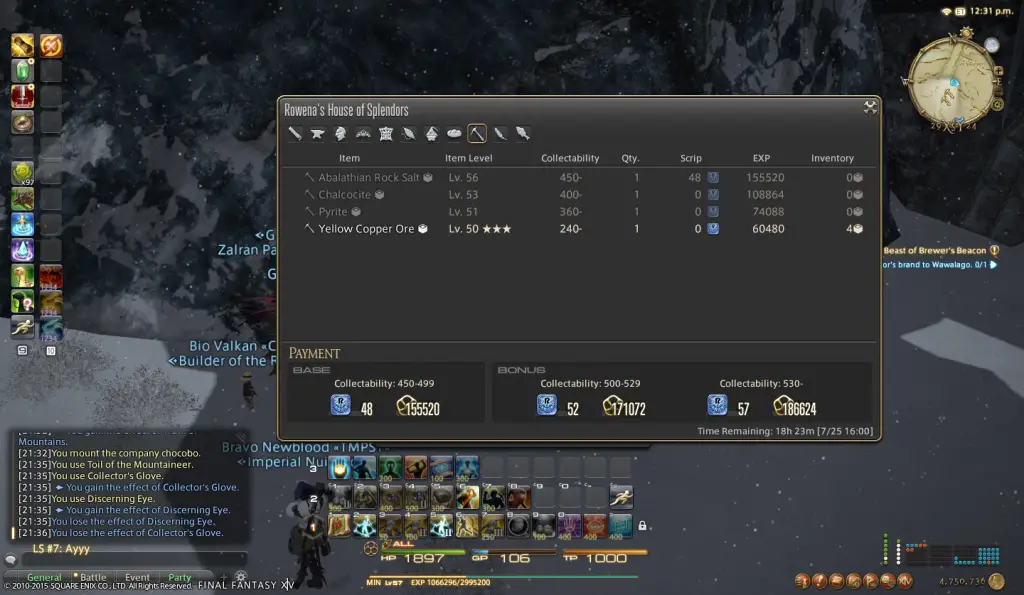Select the Goldsmith tiara tab icon

coord(363,133)
